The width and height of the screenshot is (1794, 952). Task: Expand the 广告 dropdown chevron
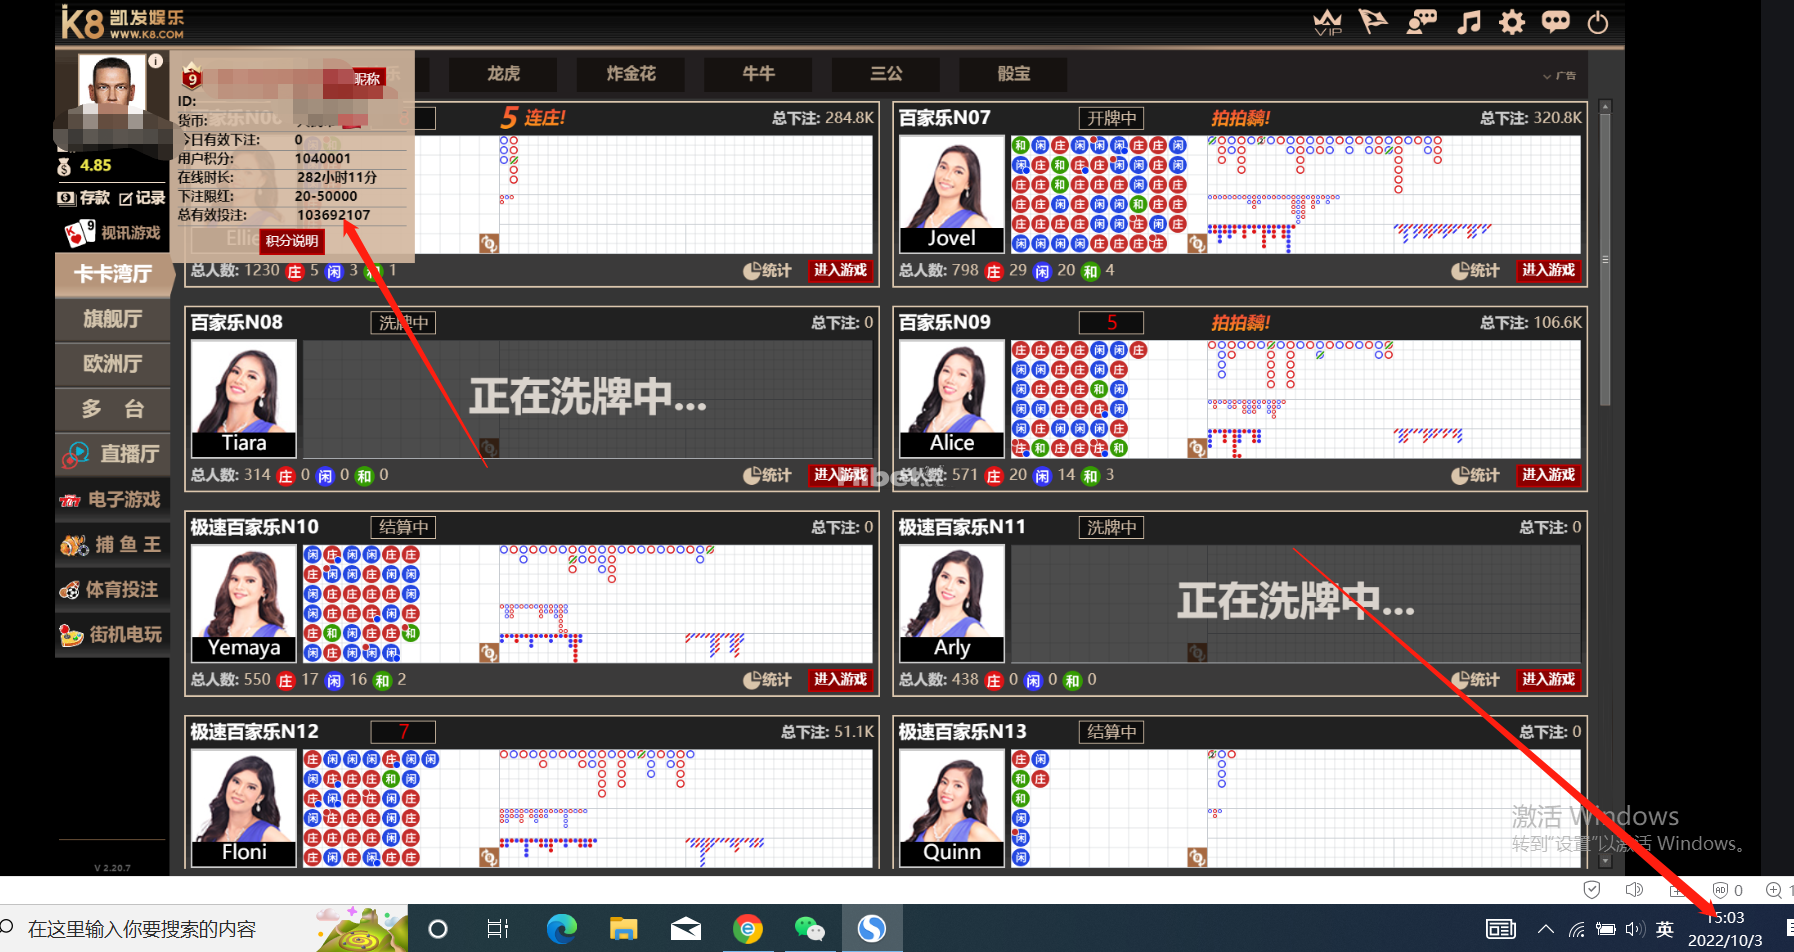(x=1547, y=76)
